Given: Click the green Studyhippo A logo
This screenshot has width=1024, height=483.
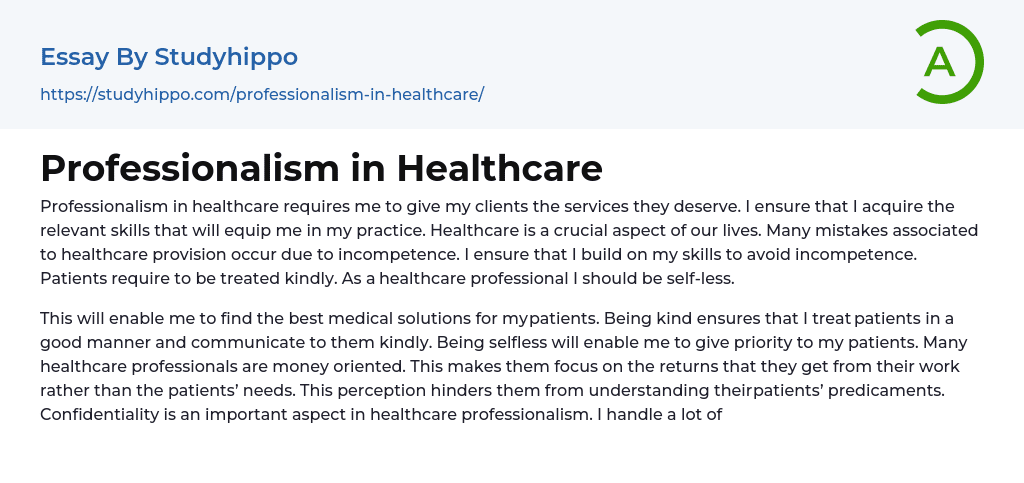Looking at the screenshot, I should point(948,63).
